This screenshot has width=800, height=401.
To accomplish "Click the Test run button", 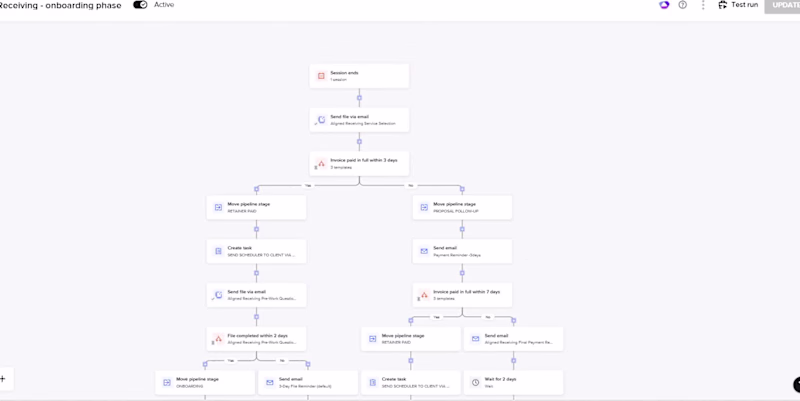I will tap(738, 5).
